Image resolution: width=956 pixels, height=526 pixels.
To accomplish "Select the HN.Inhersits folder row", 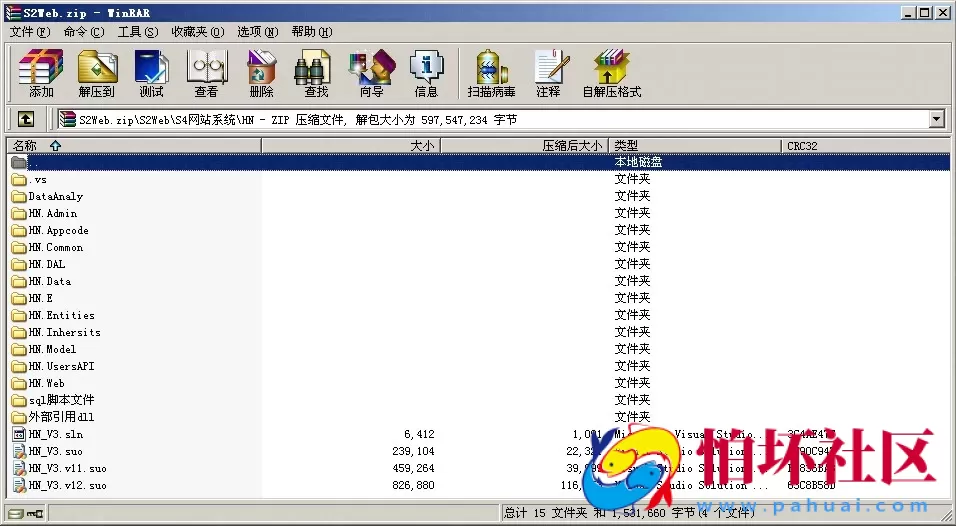I will tap(479, 333).
